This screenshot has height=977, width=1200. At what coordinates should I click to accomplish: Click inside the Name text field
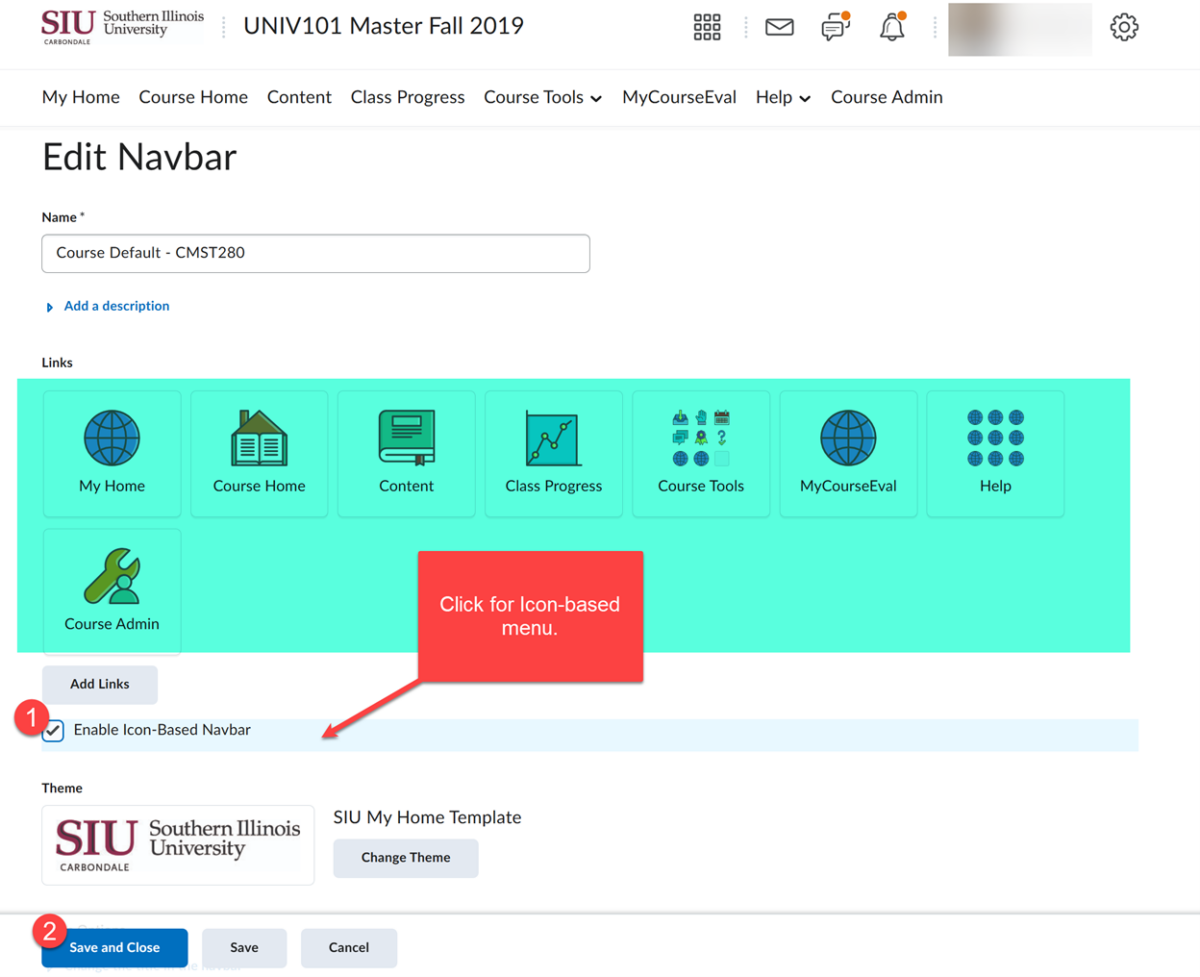[x=315, y=253]
